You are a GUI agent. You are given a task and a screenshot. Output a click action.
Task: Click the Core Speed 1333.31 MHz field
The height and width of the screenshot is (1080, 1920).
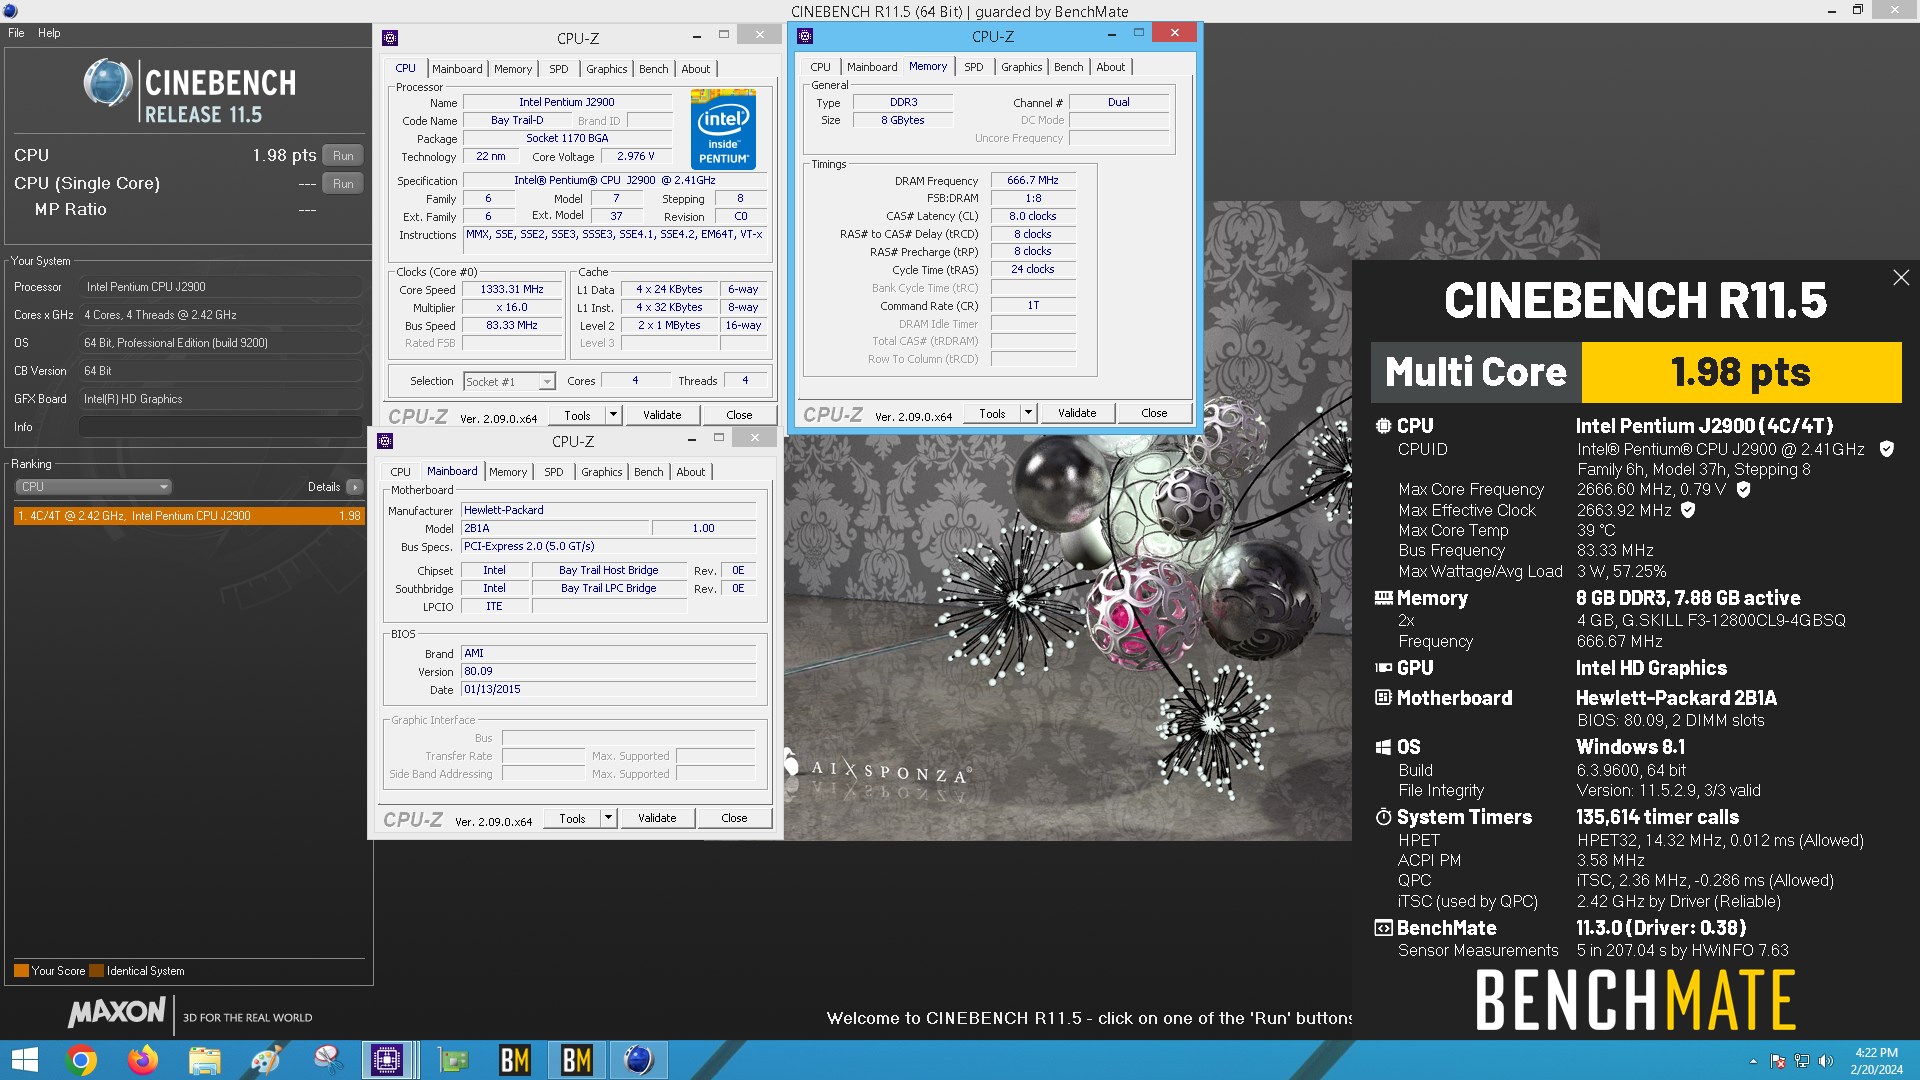[512, 290]
